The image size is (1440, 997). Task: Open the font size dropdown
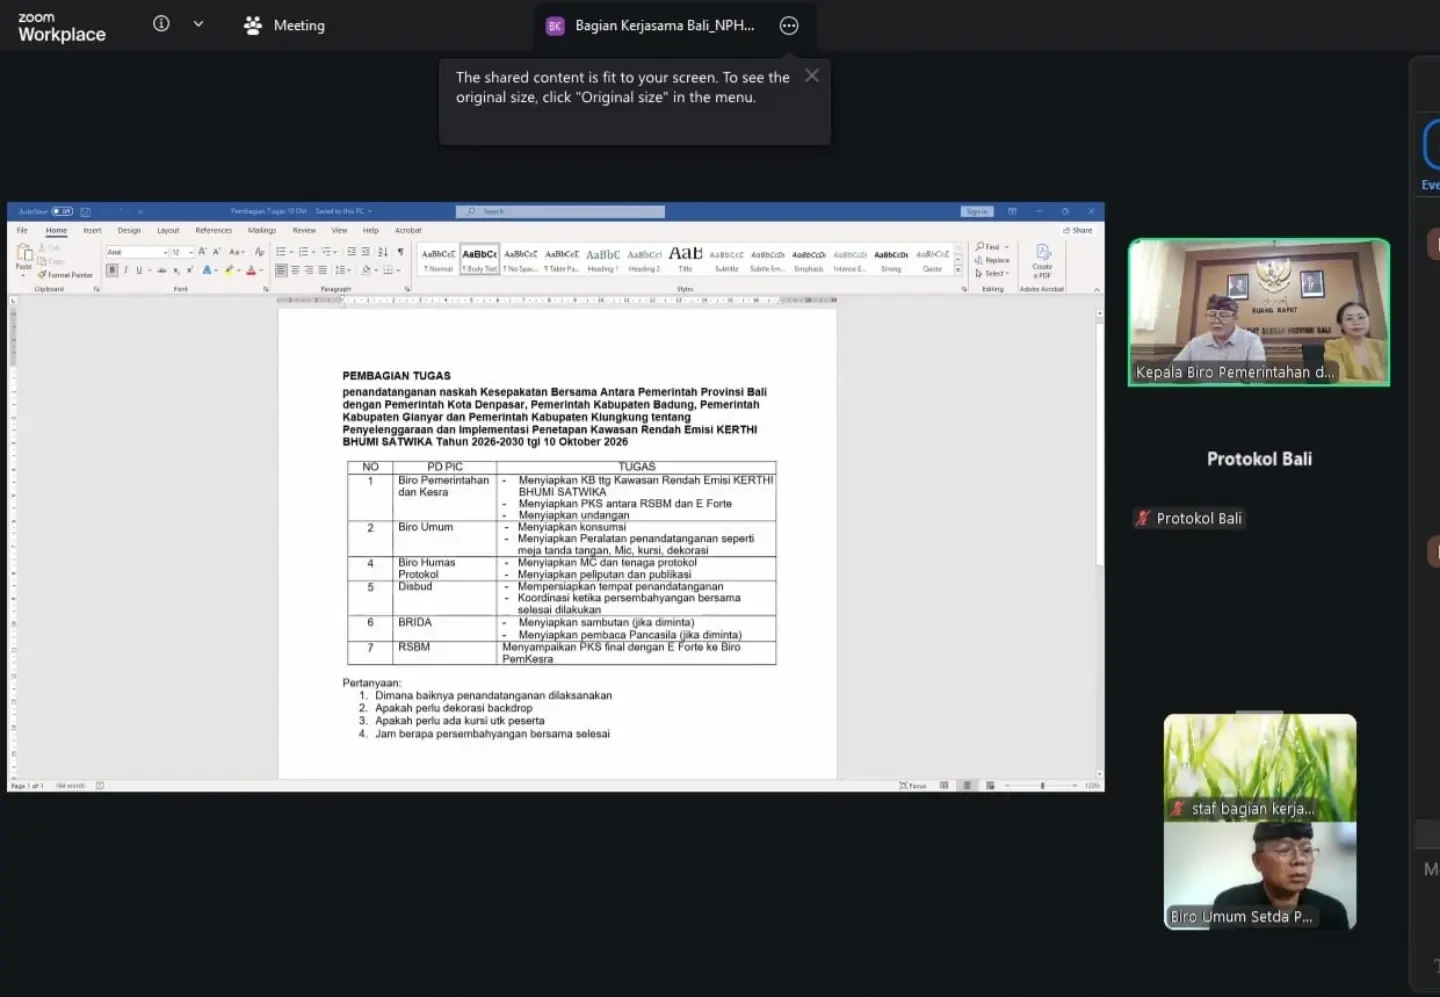pos(182,252)
